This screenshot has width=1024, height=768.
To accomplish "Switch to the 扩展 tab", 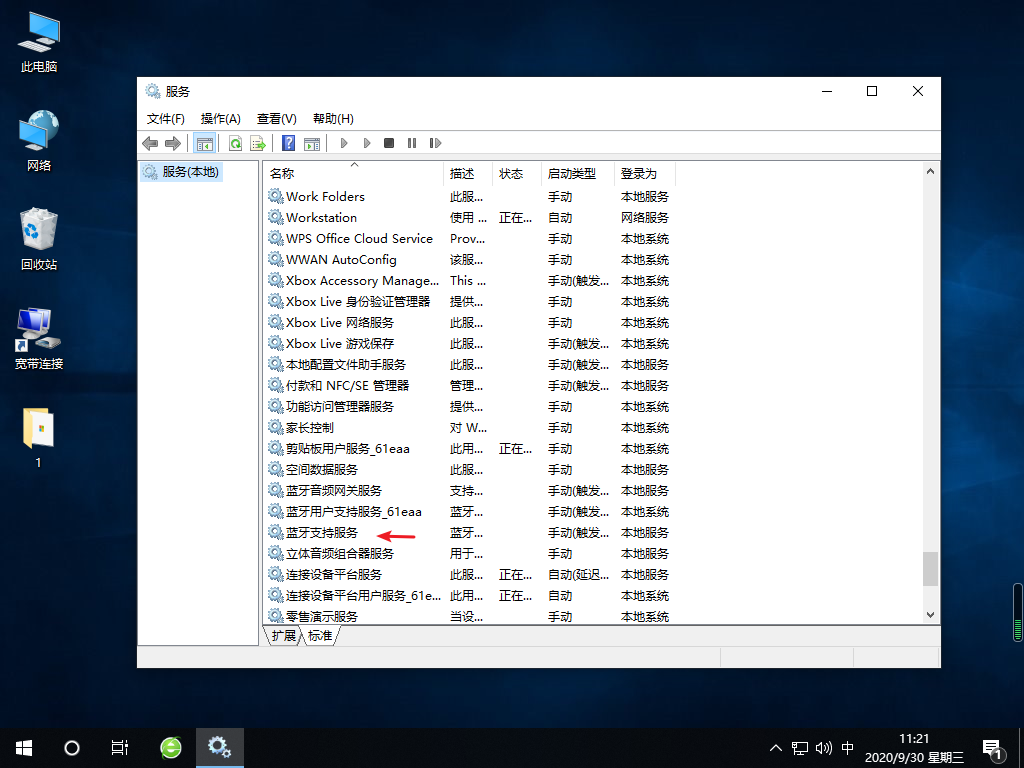I will pyautogui.click(x=283, y=634).
